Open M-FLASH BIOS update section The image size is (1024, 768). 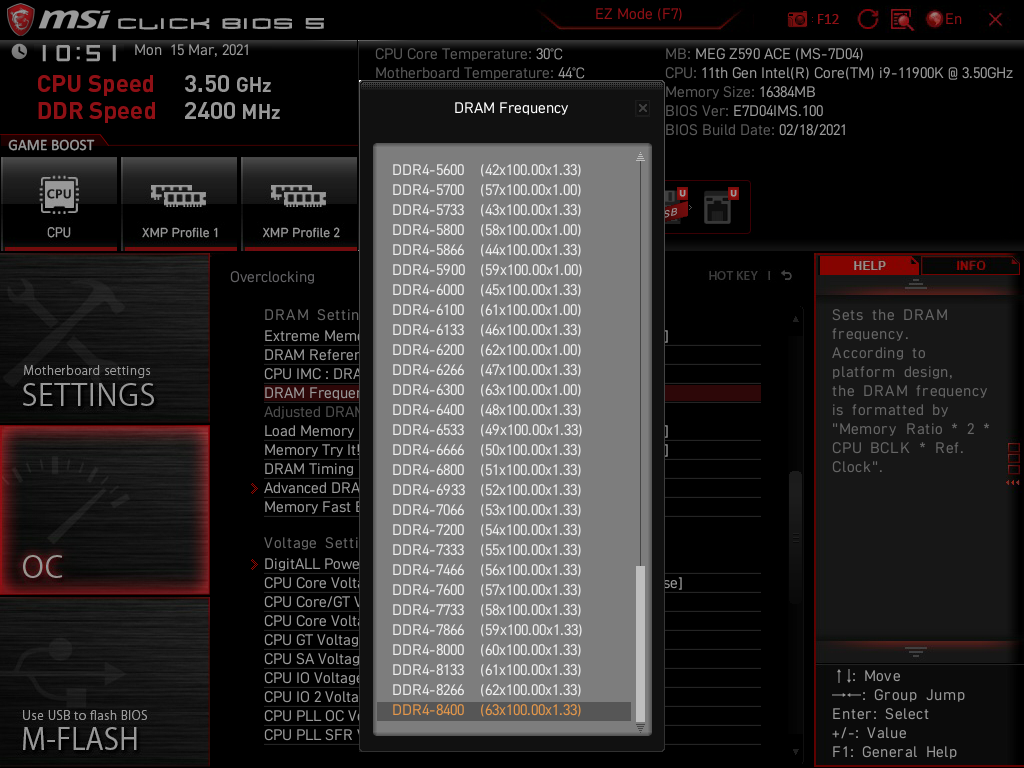(104, 682)
